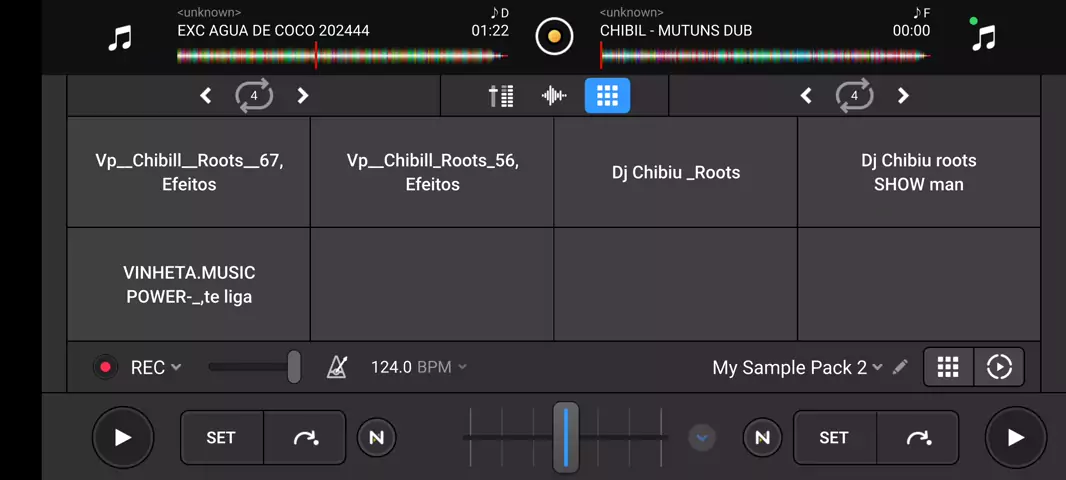The height and width of the screenshot is (480, 1066).
Task: Open the right deck music library
Action: click(x=984, y=38)
